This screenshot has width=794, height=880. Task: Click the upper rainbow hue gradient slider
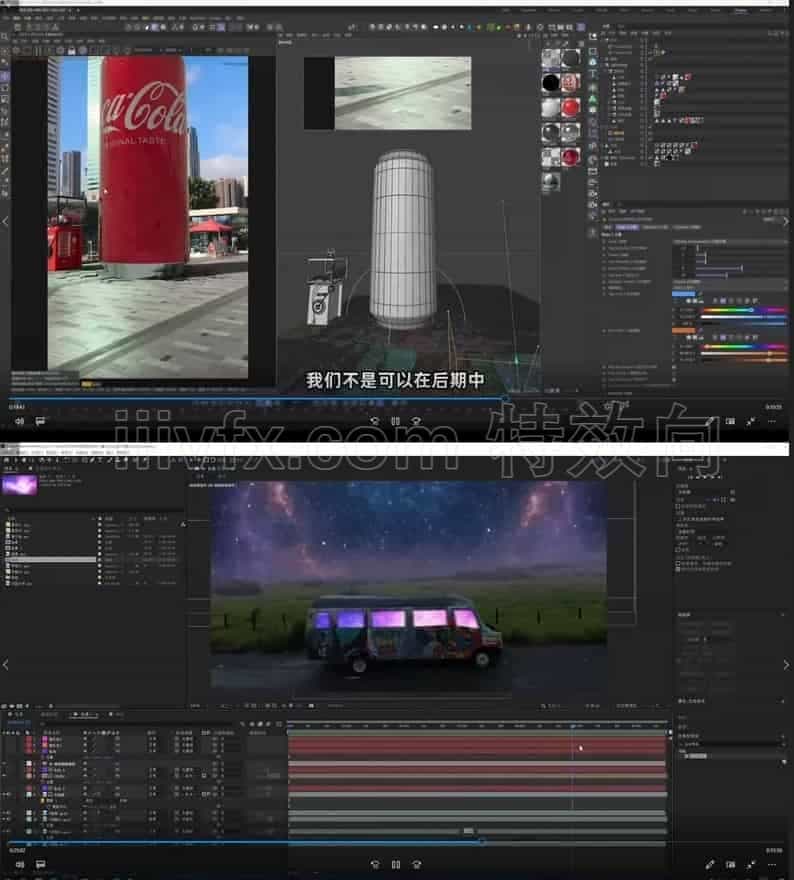coord(743,310)
